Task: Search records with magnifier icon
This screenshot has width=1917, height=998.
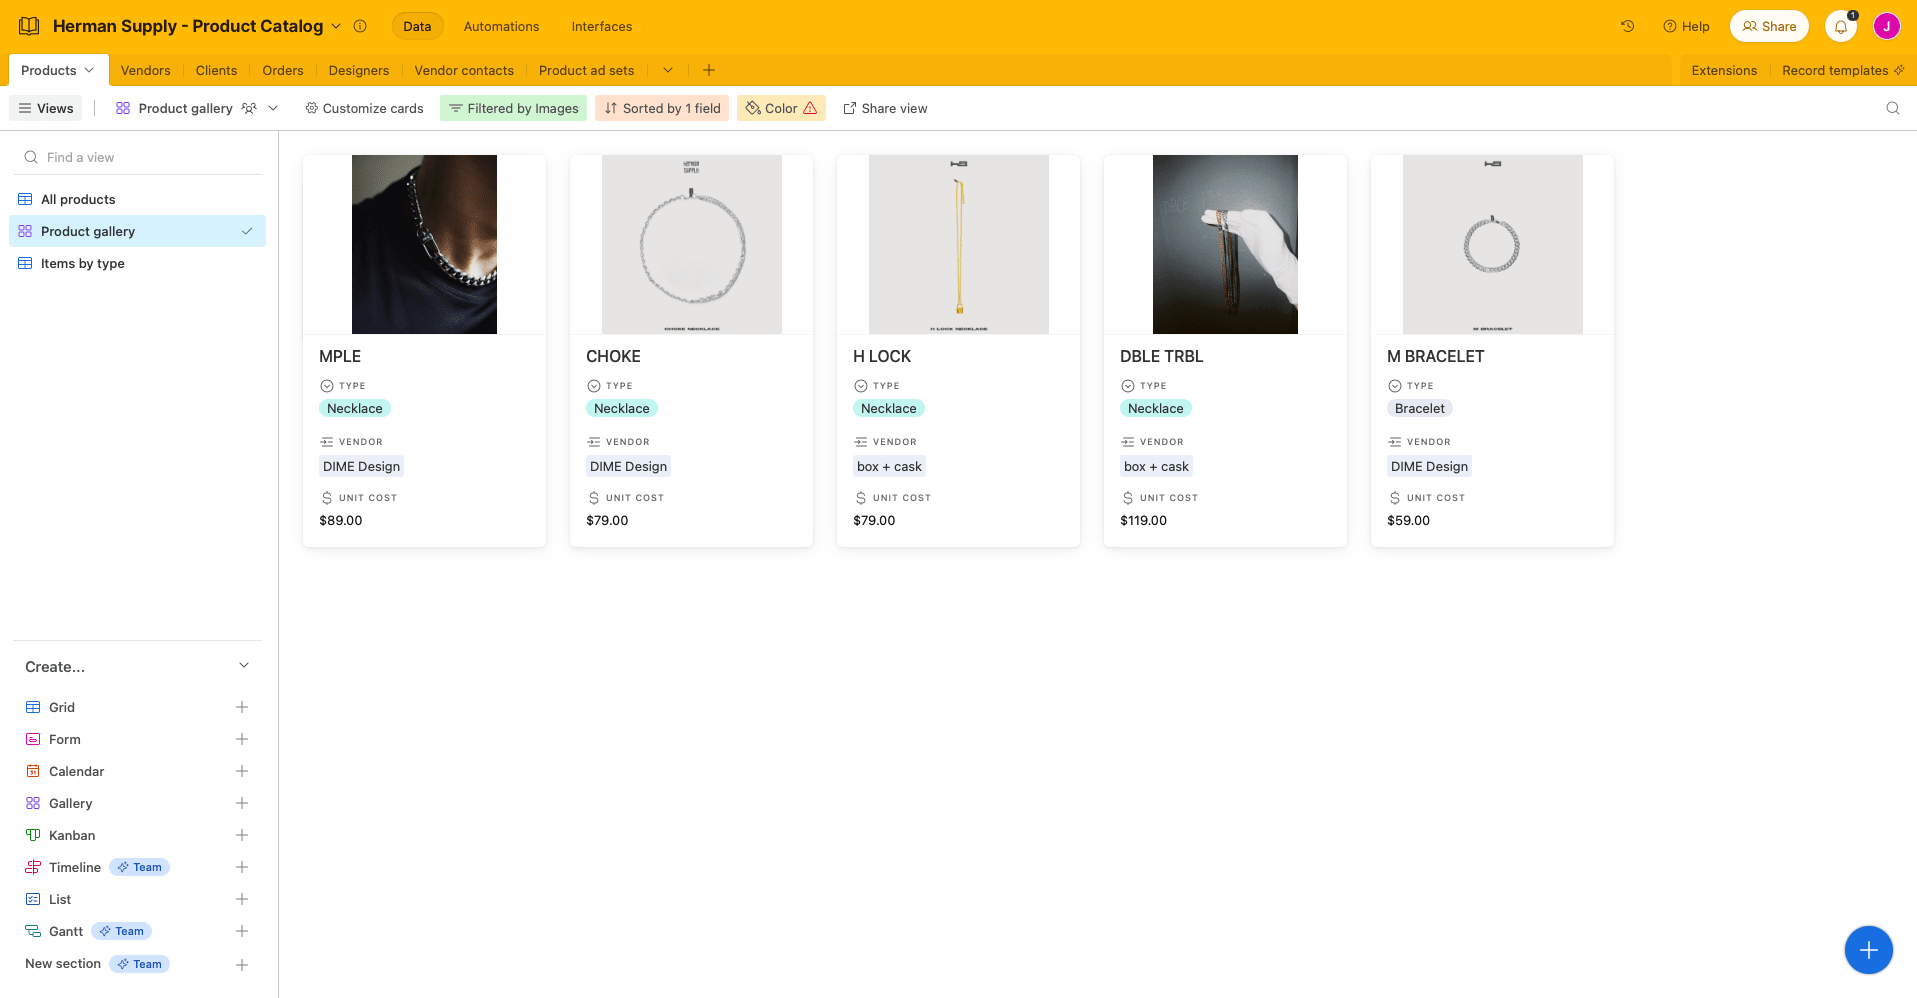Action: click(1892, 108)
